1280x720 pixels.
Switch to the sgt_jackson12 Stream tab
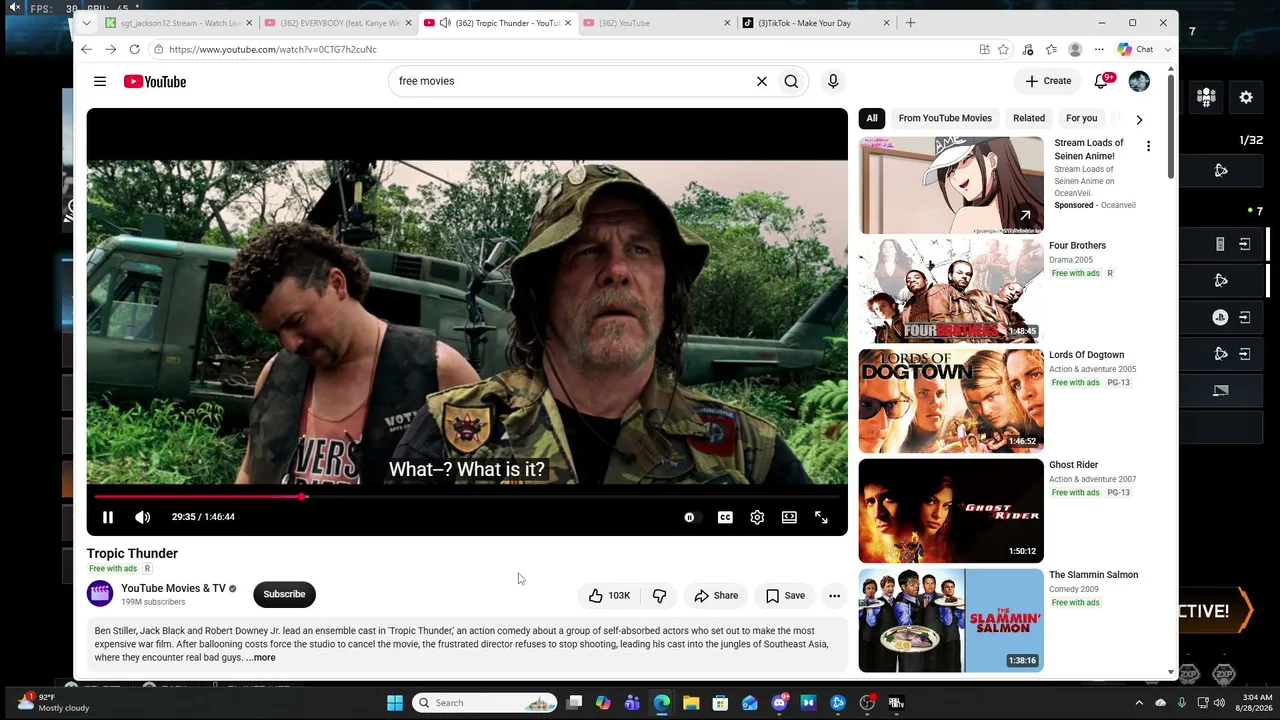pyautogui.click(x=181, y=23)
